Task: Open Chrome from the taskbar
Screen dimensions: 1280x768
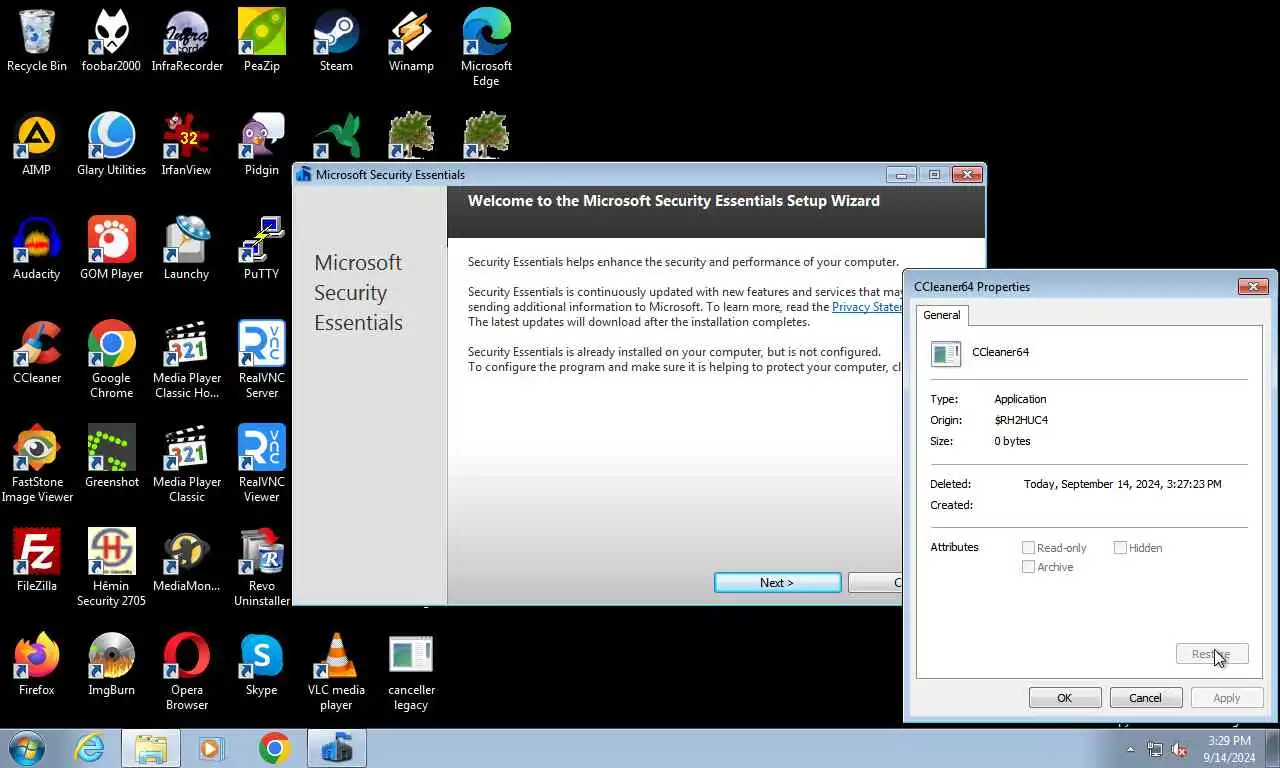Action: (274, 748)
